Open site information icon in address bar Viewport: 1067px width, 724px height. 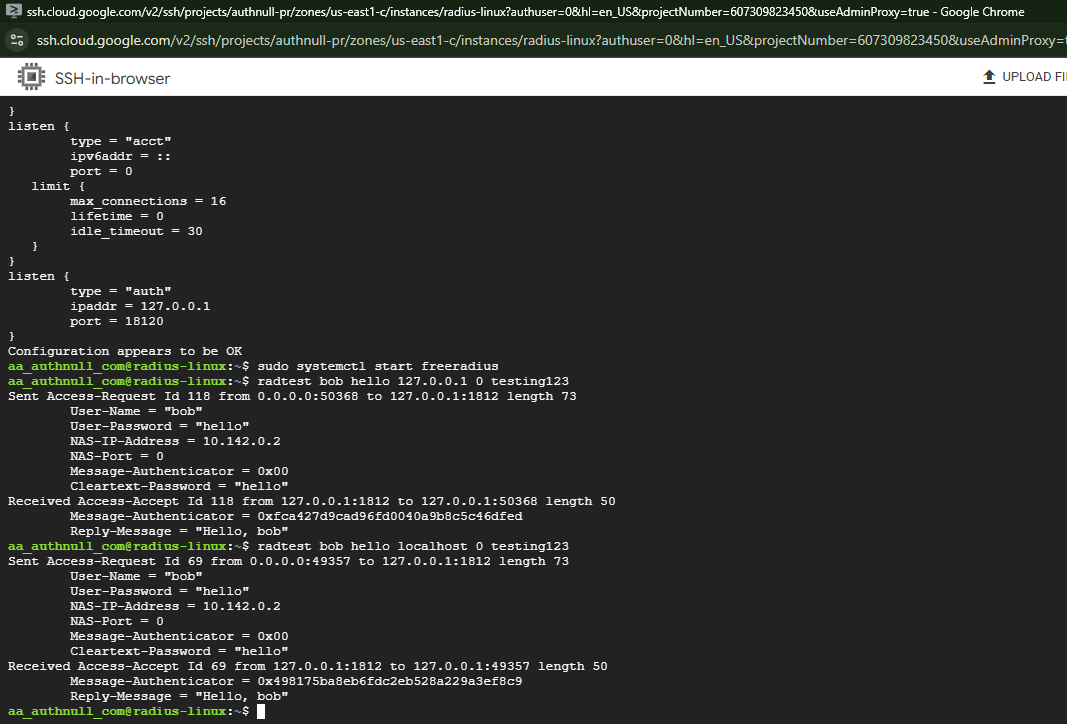(x=17, y=40)
